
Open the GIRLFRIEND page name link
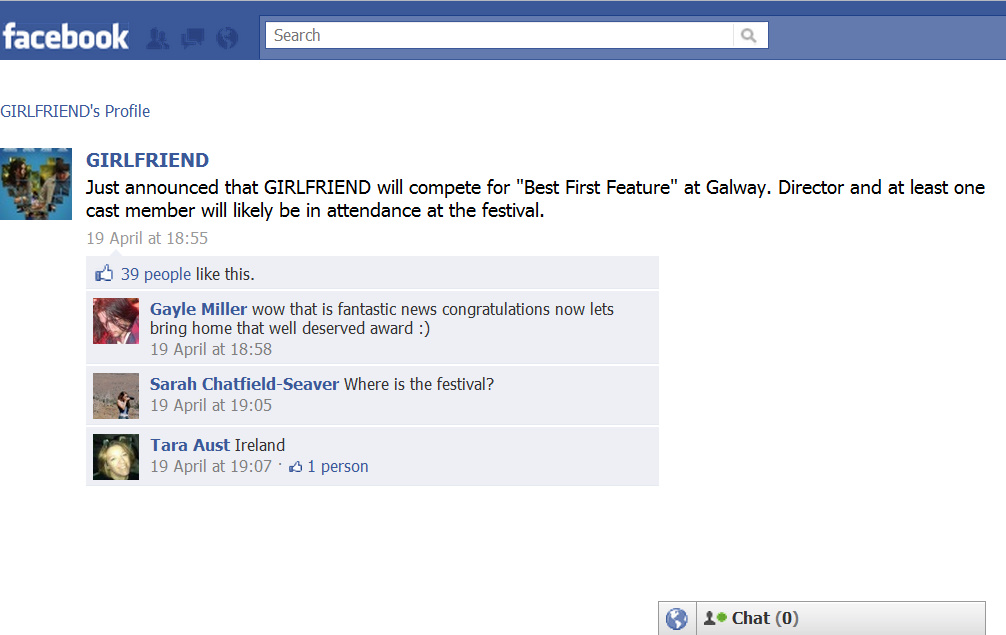[148, 160]
